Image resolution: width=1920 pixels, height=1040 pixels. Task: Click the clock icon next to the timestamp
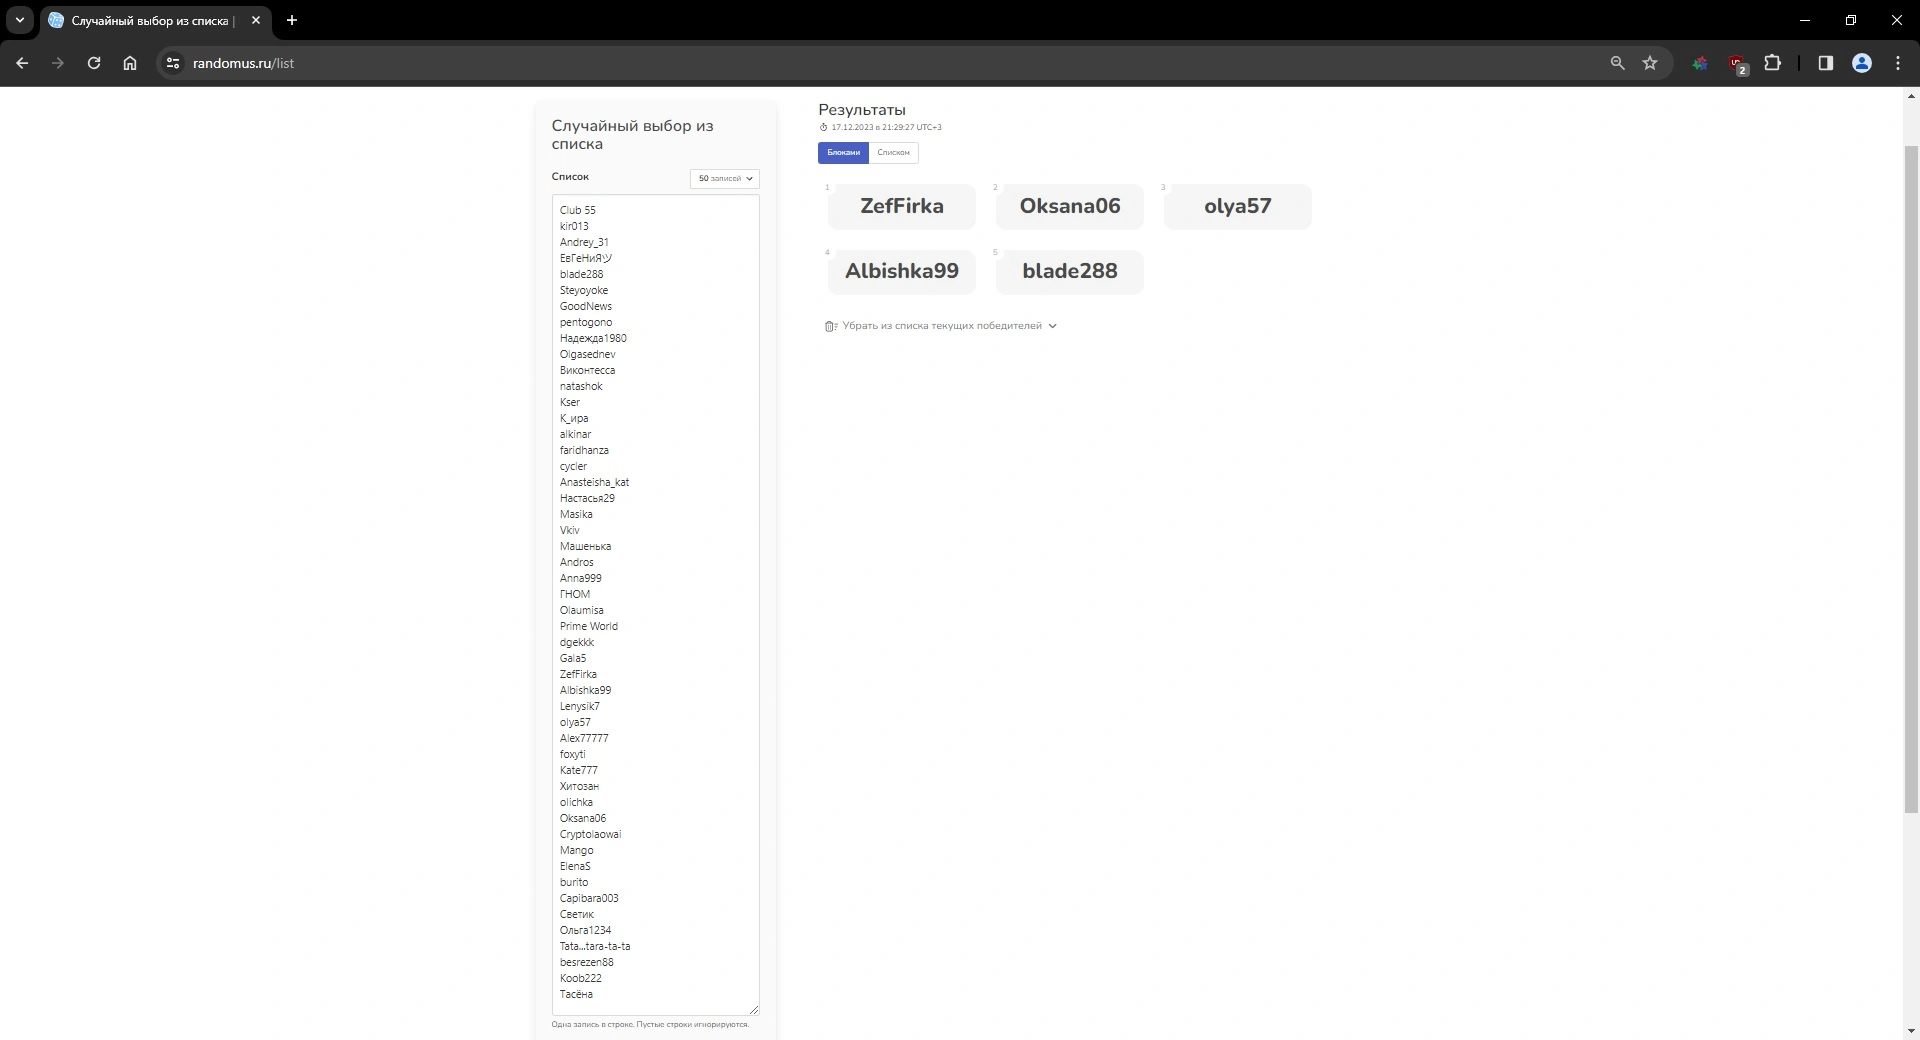(824, 127)
